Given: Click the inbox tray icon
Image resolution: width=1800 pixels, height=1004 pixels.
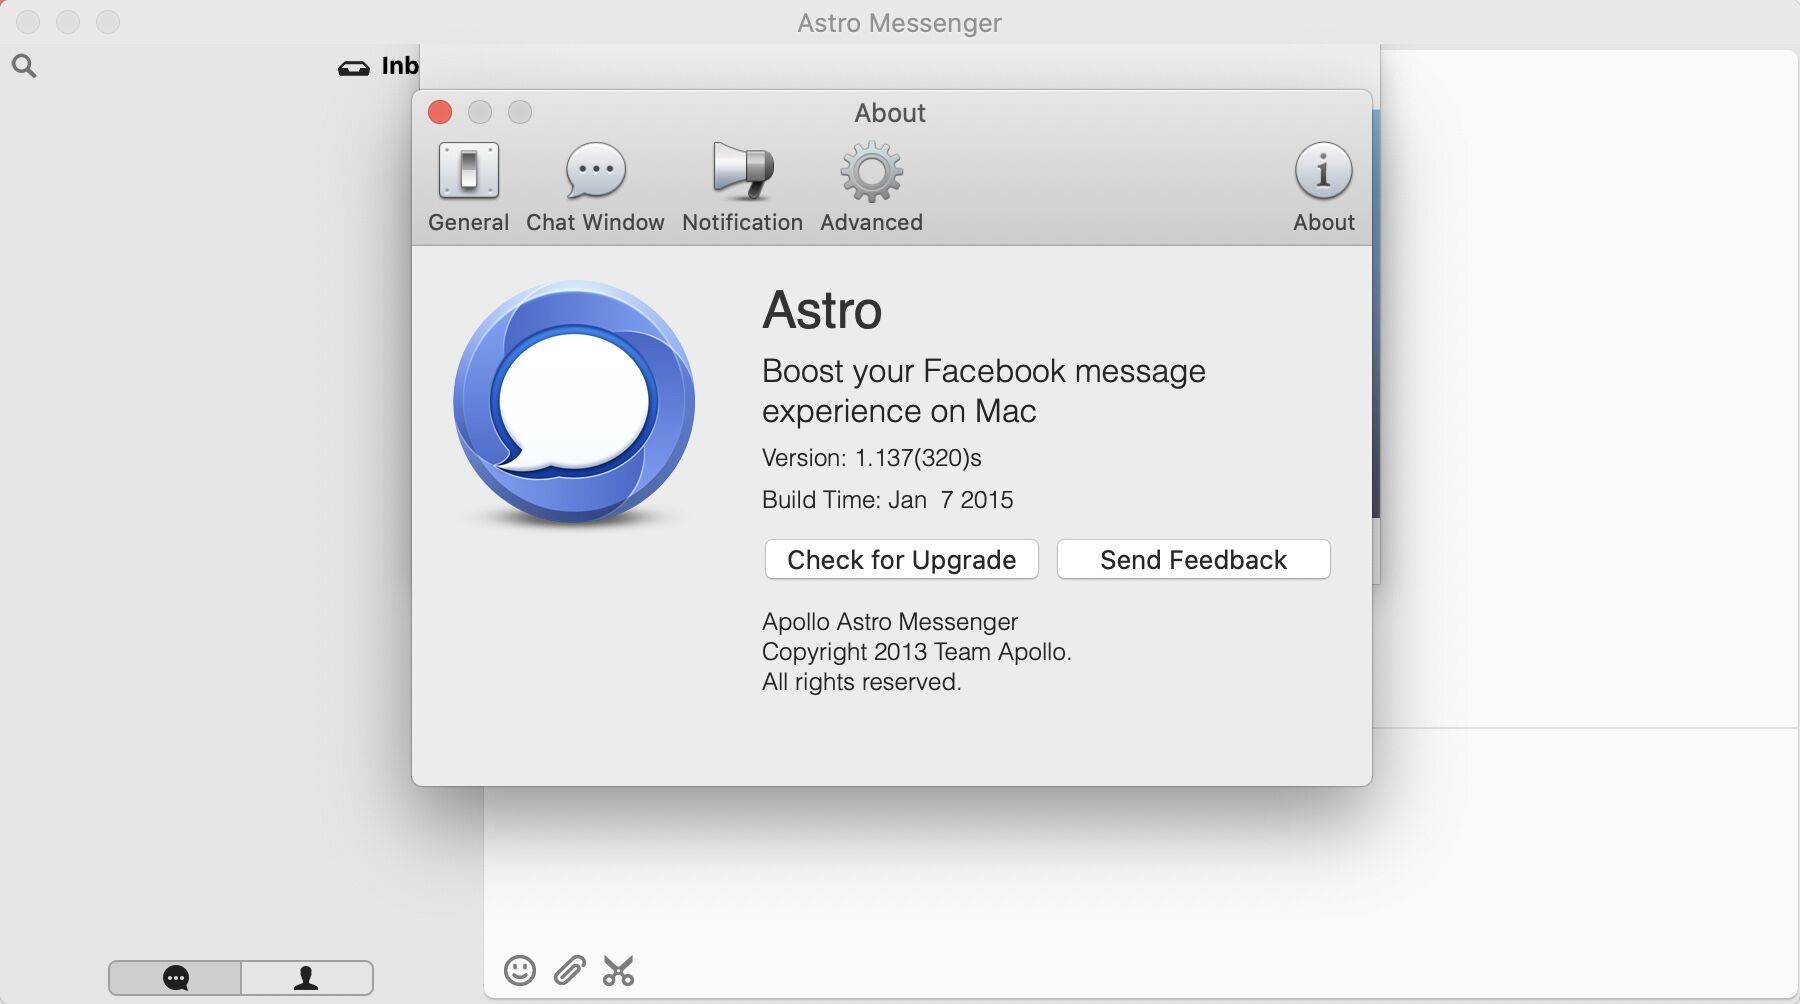Looking at the screenshot, I should pyautogui.click(x=353, y=67).
